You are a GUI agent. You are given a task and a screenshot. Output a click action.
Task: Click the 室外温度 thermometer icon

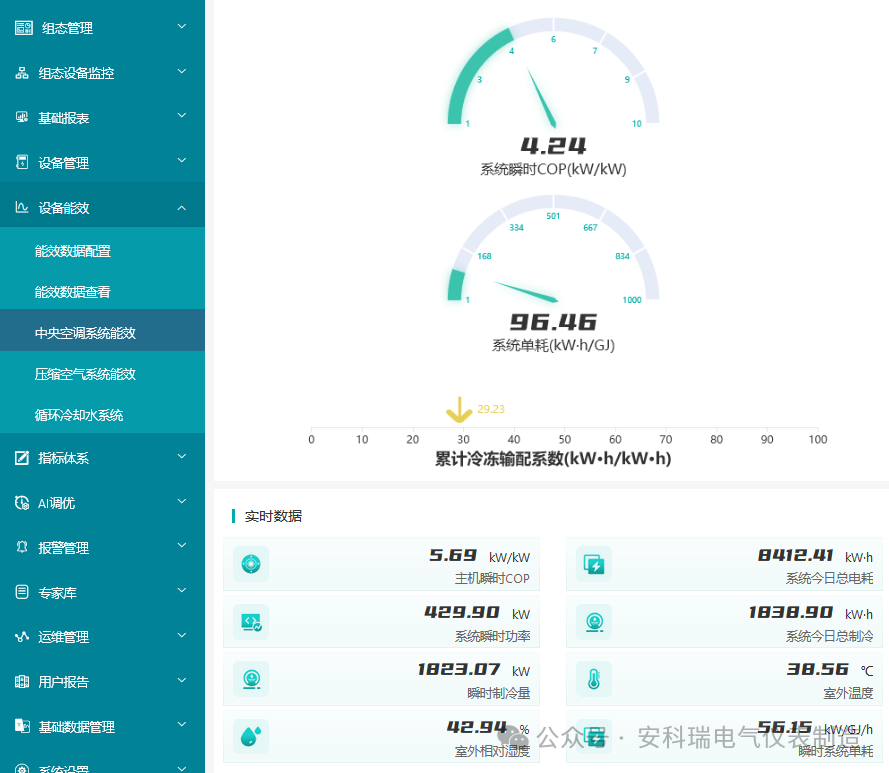[x=594, y=679]
